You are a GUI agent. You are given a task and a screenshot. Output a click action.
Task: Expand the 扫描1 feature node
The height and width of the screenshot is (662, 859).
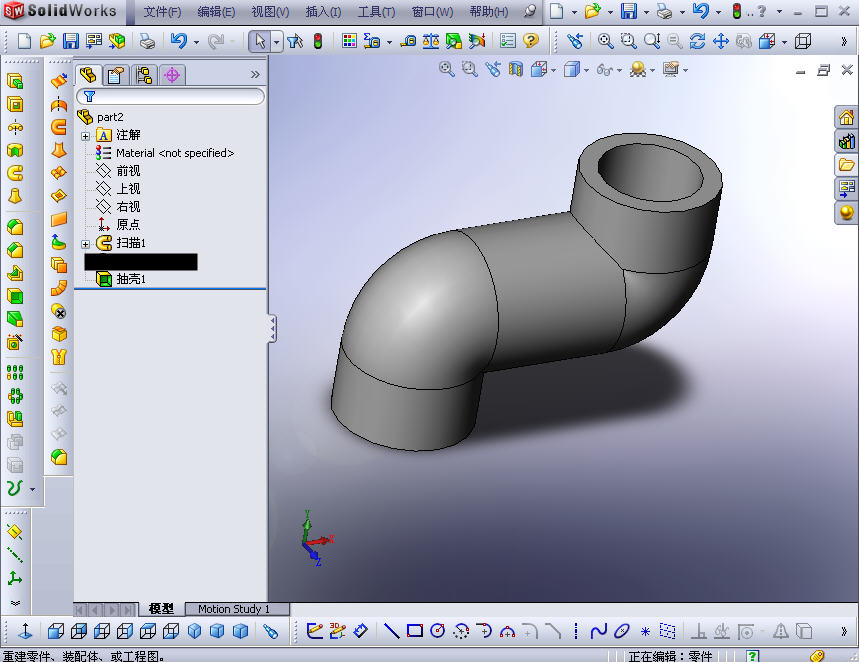pyautogui.click(x=85, y=244)
